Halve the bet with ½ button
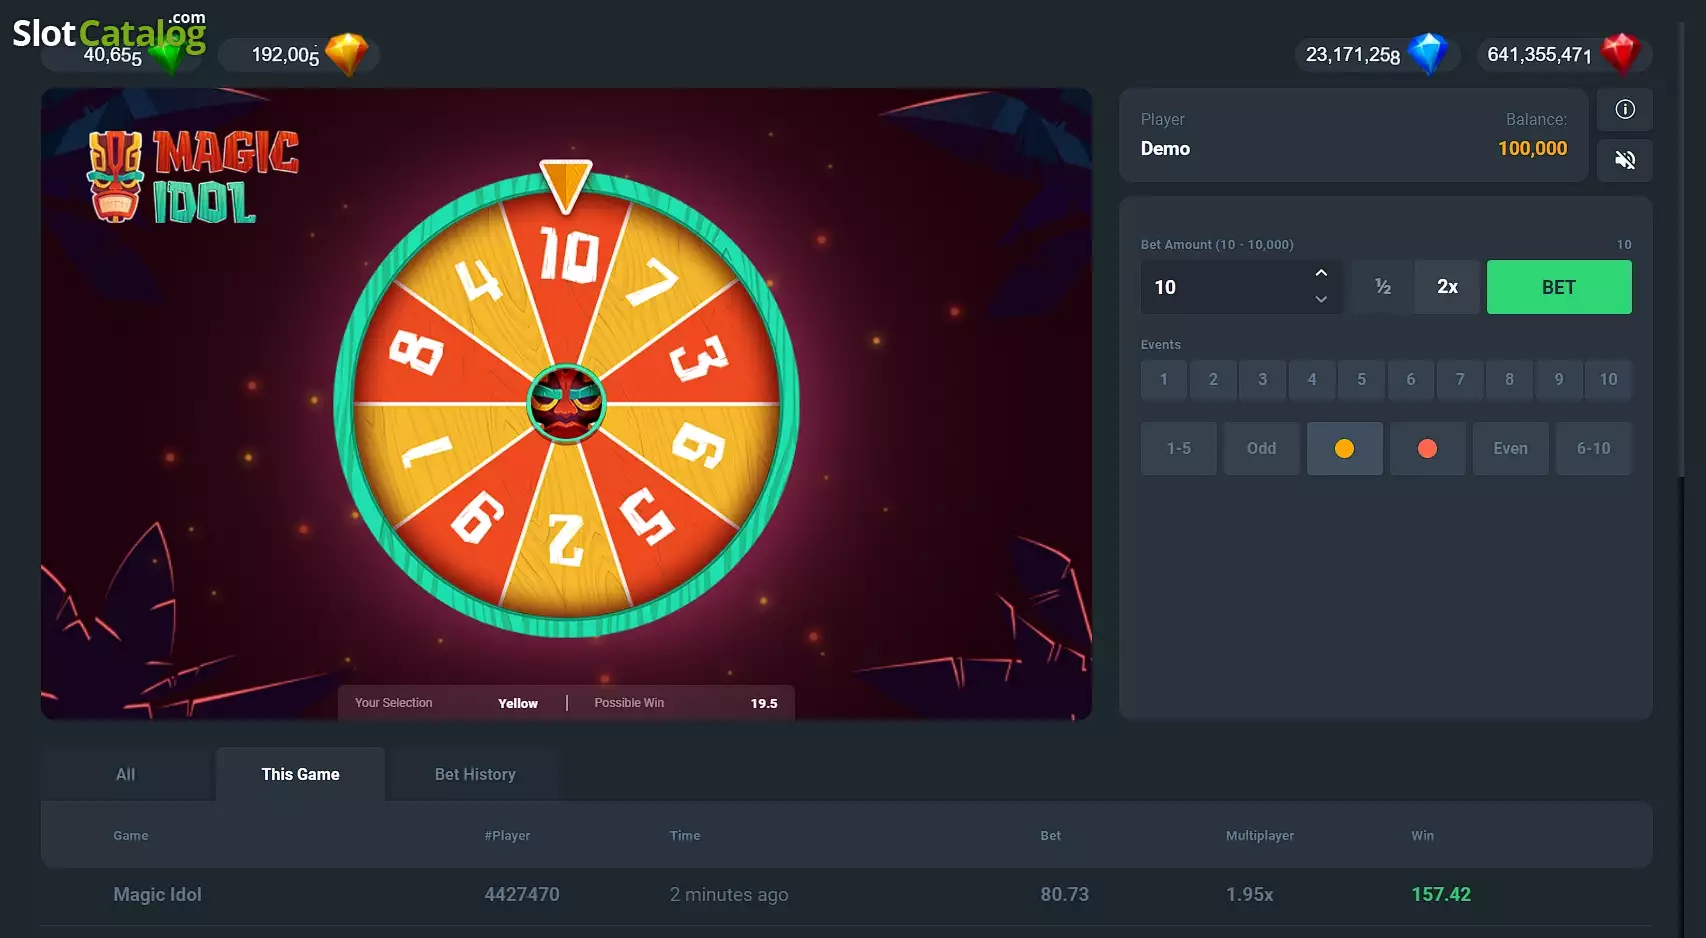Image resolution: width=1706 pixels, height=938 pixels. (x=1383, y=287)
